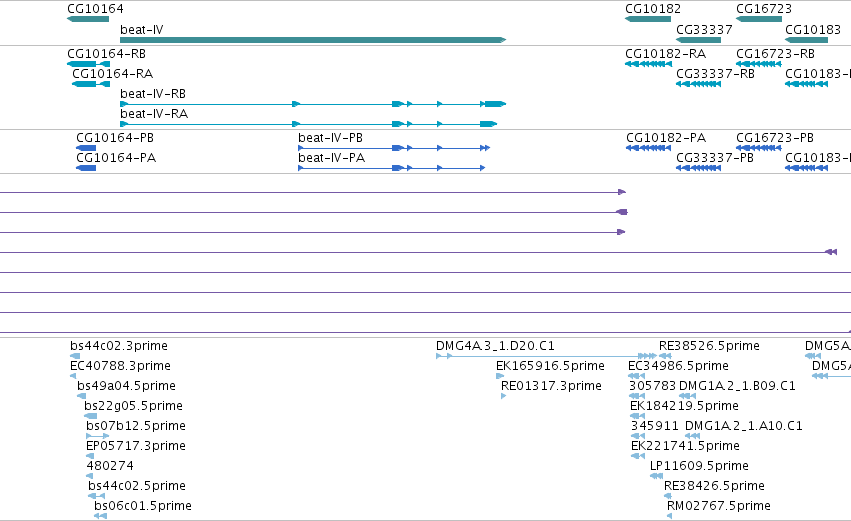
Task: Select the 305783 feature
Action: point(638,396)
